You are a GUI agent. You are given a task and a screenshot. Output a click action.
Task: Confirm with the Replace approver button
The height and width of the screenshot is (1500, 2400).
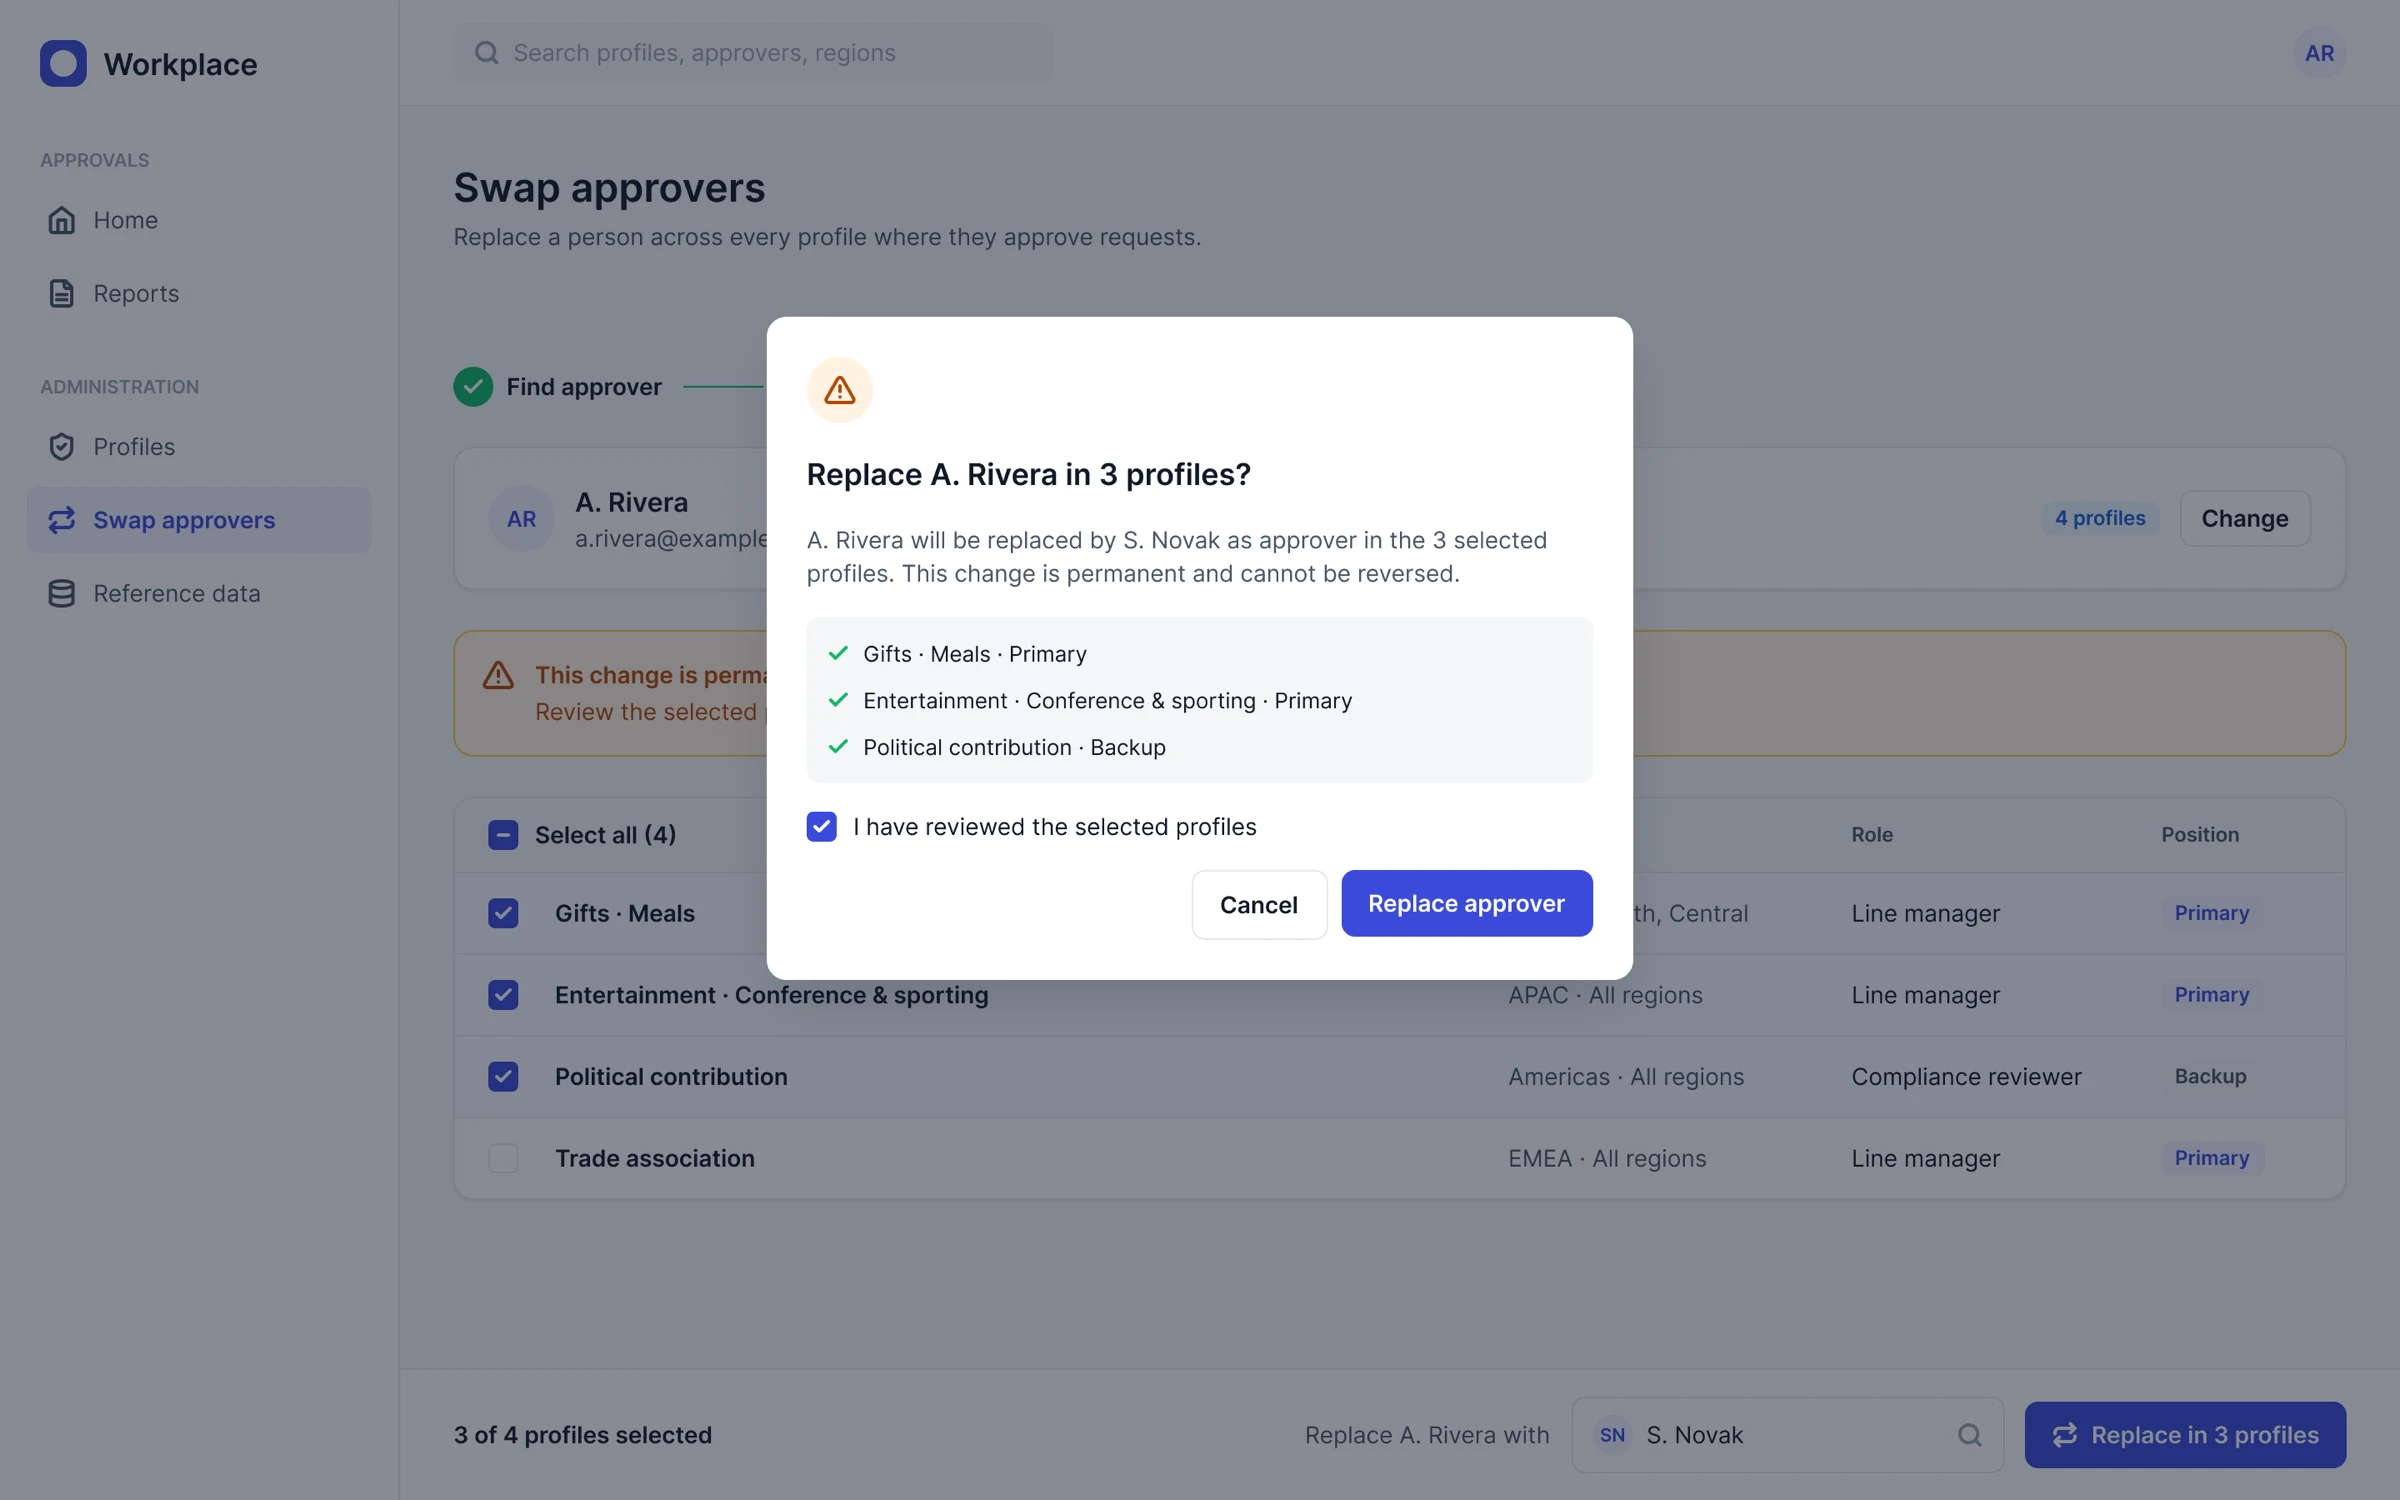pyautogui.click(x=1466, y=903)
